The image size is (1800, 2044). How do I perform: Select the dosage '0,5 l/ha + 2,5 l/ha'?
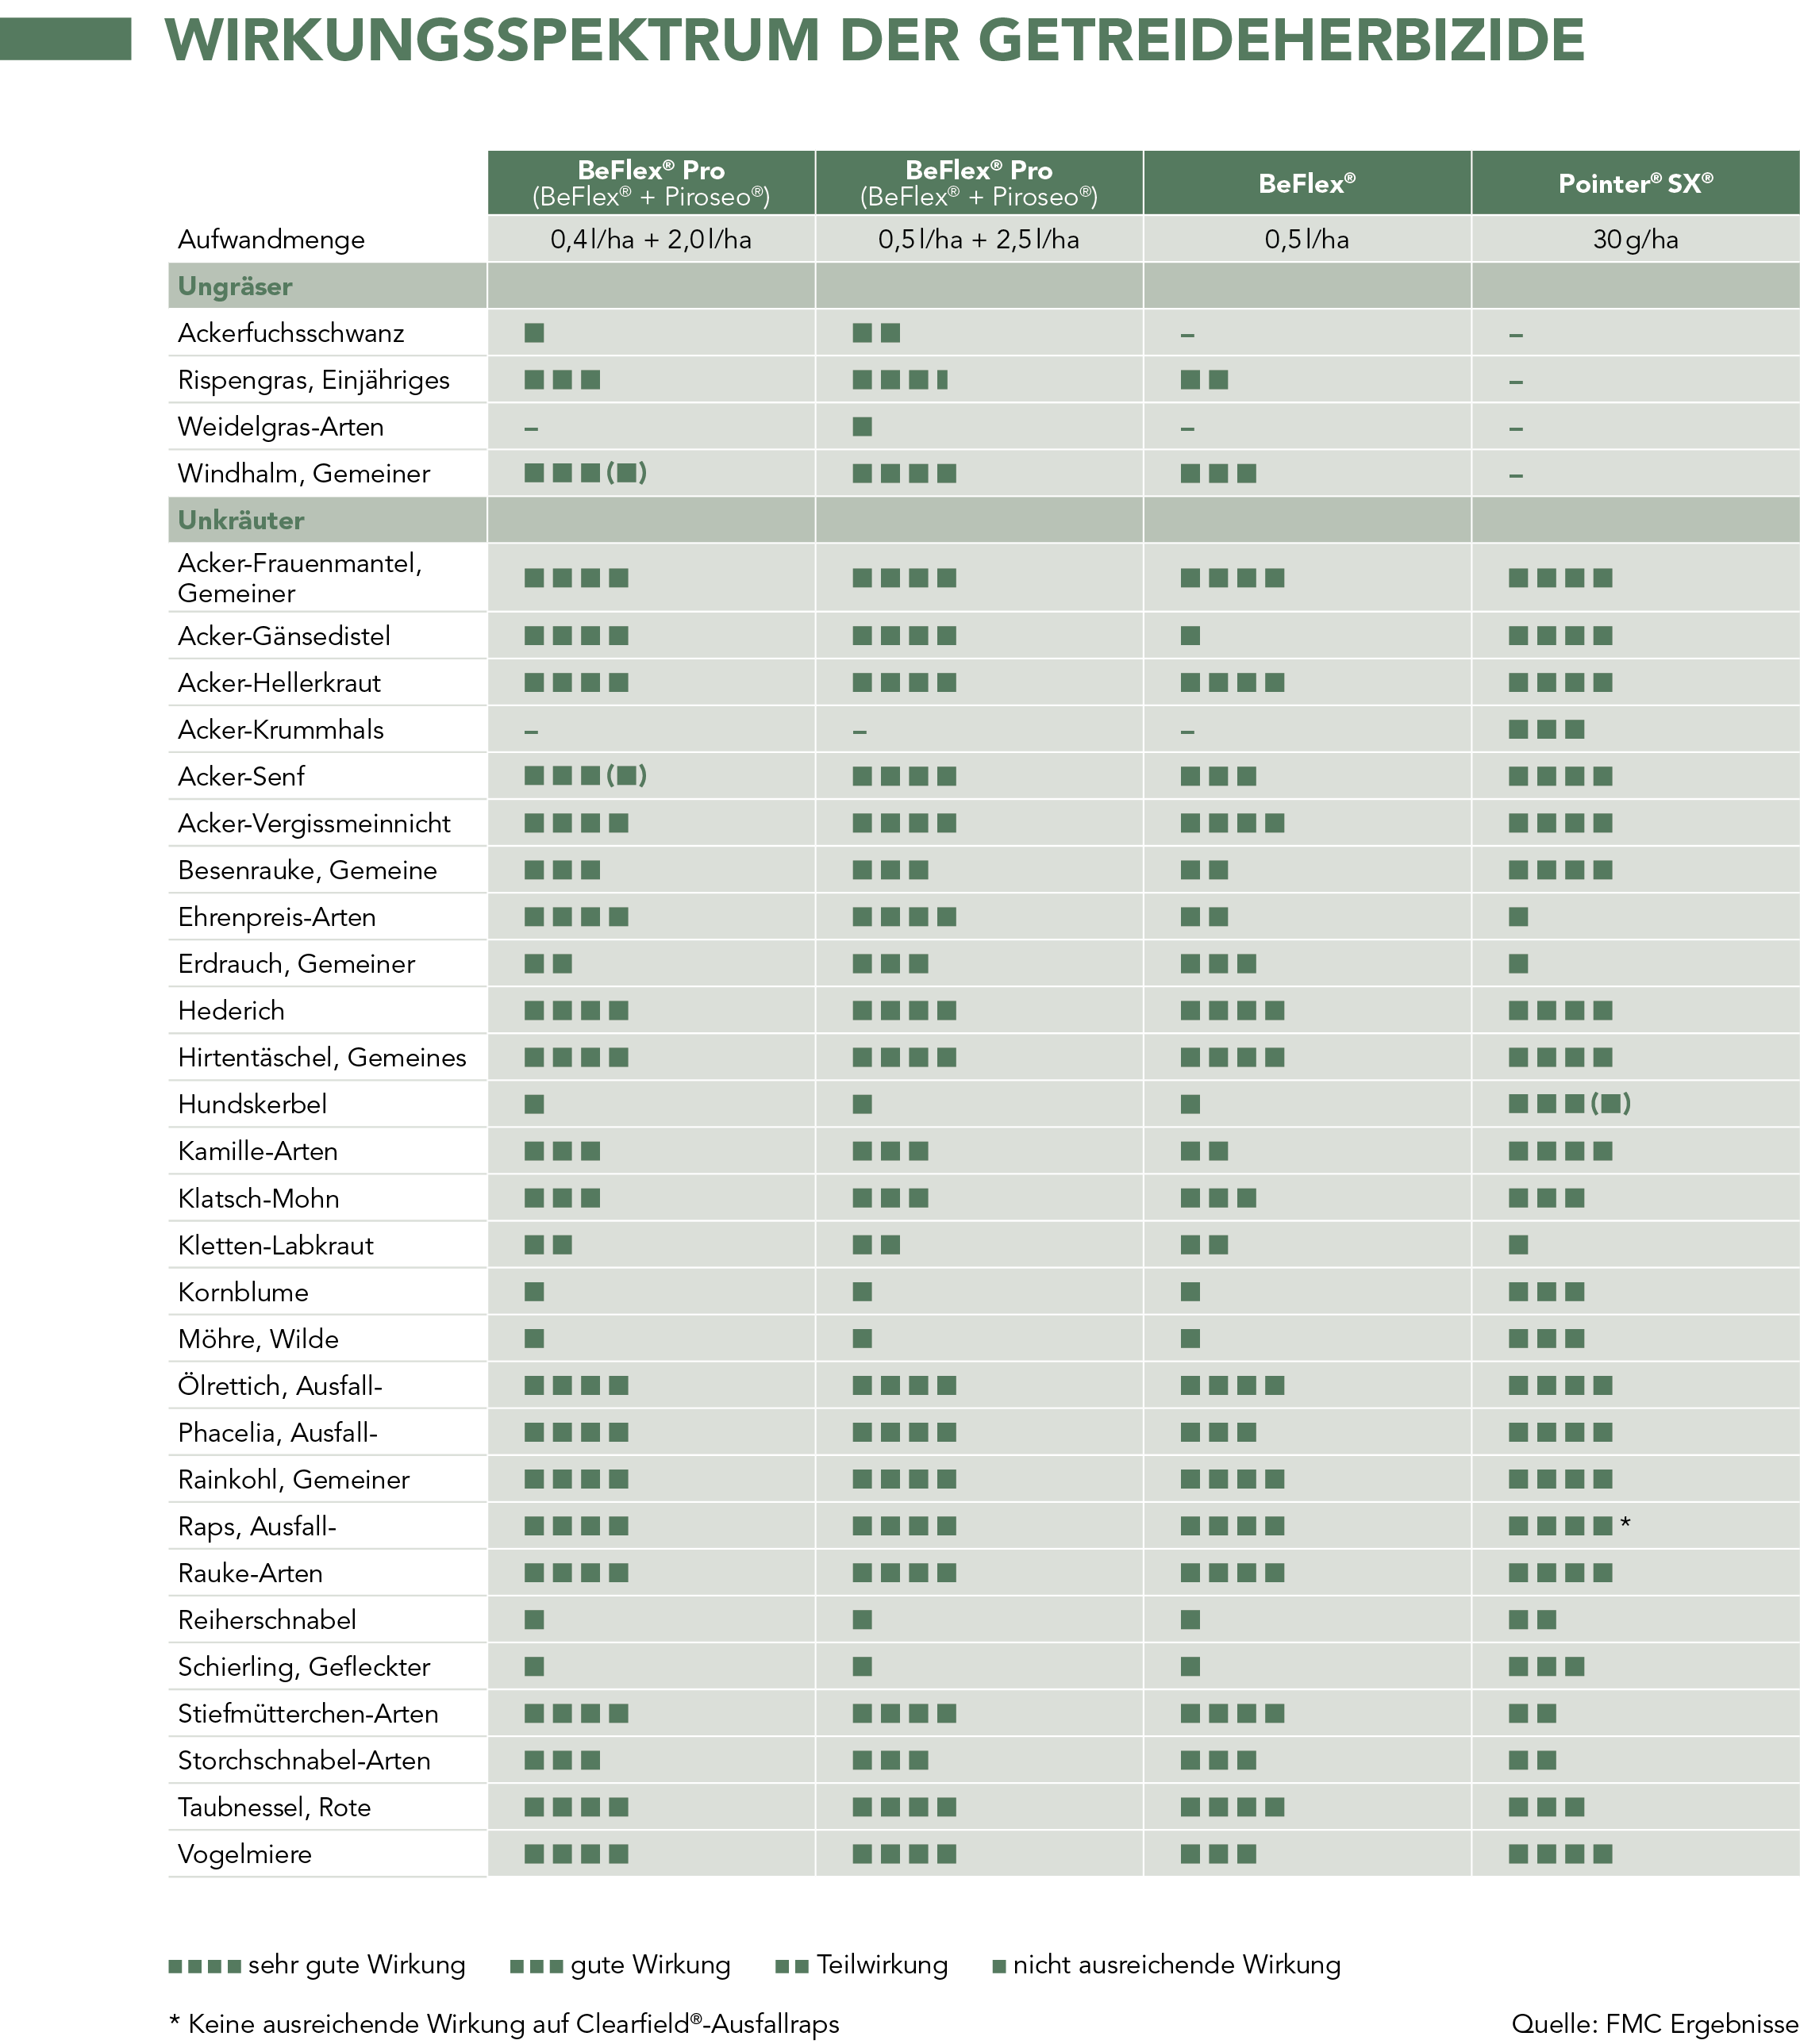click(x=979, y=240)
